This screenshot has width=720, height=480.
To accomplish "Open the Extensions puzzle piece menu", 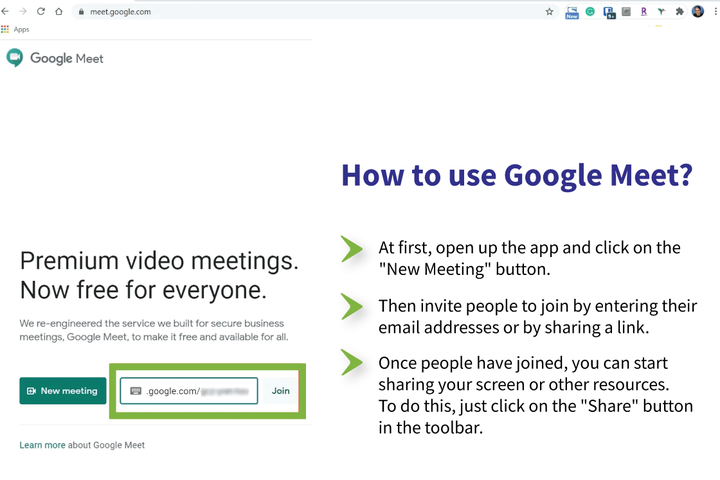I will coord(679,12).
